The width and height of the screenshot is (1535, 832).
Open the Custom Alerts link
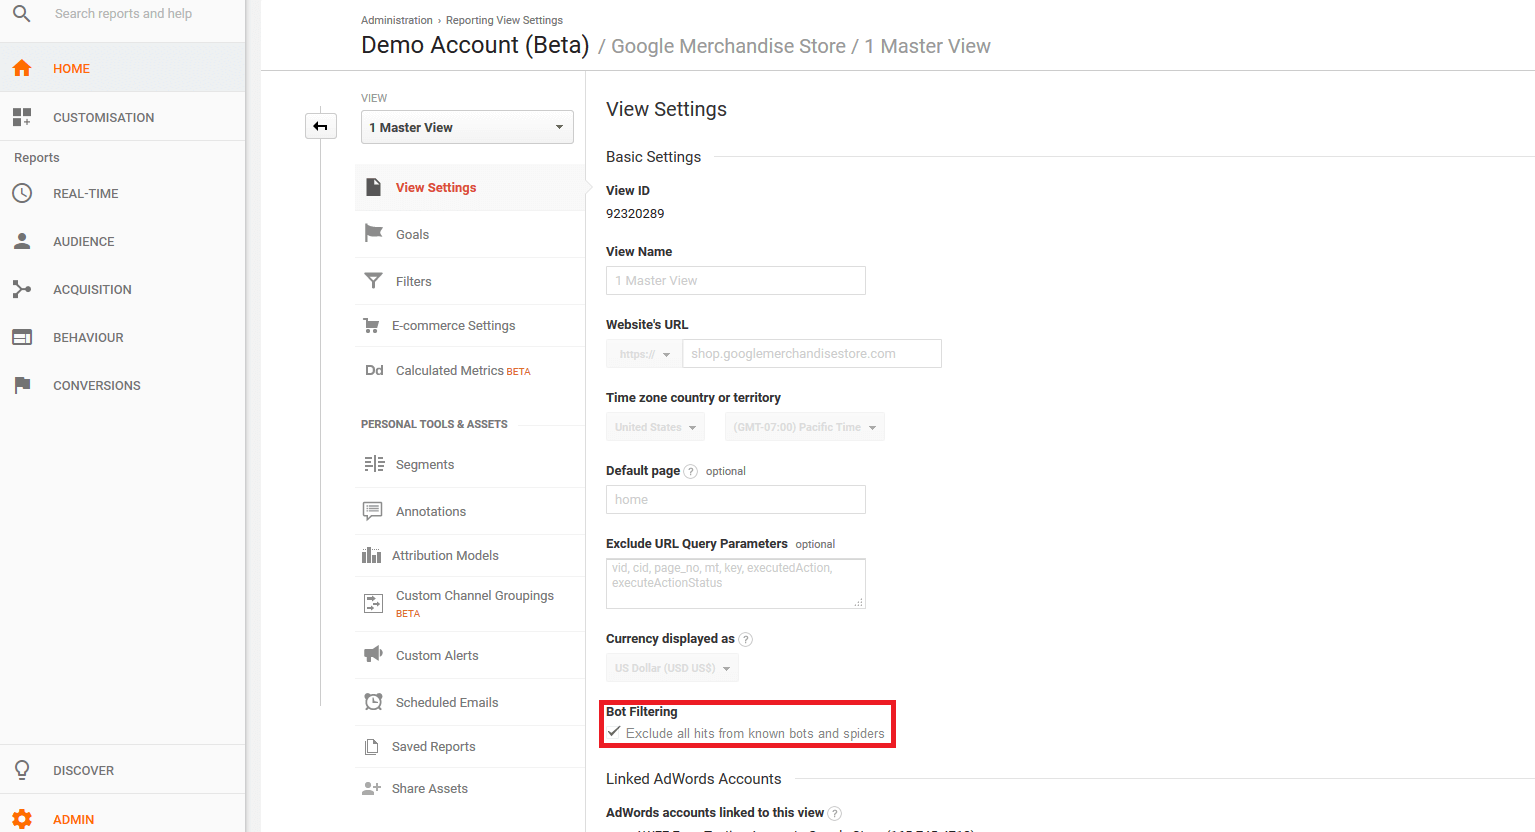pos(437,655)
